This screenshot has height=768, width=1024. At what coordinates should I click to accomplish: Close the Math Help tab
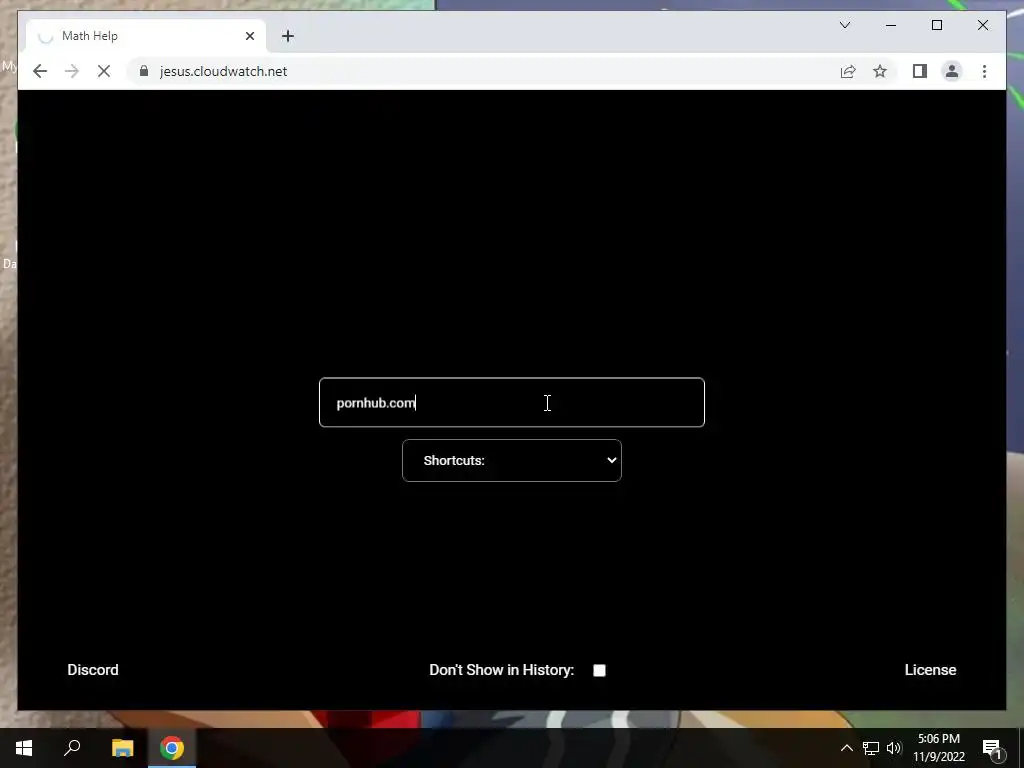point(250,36)
